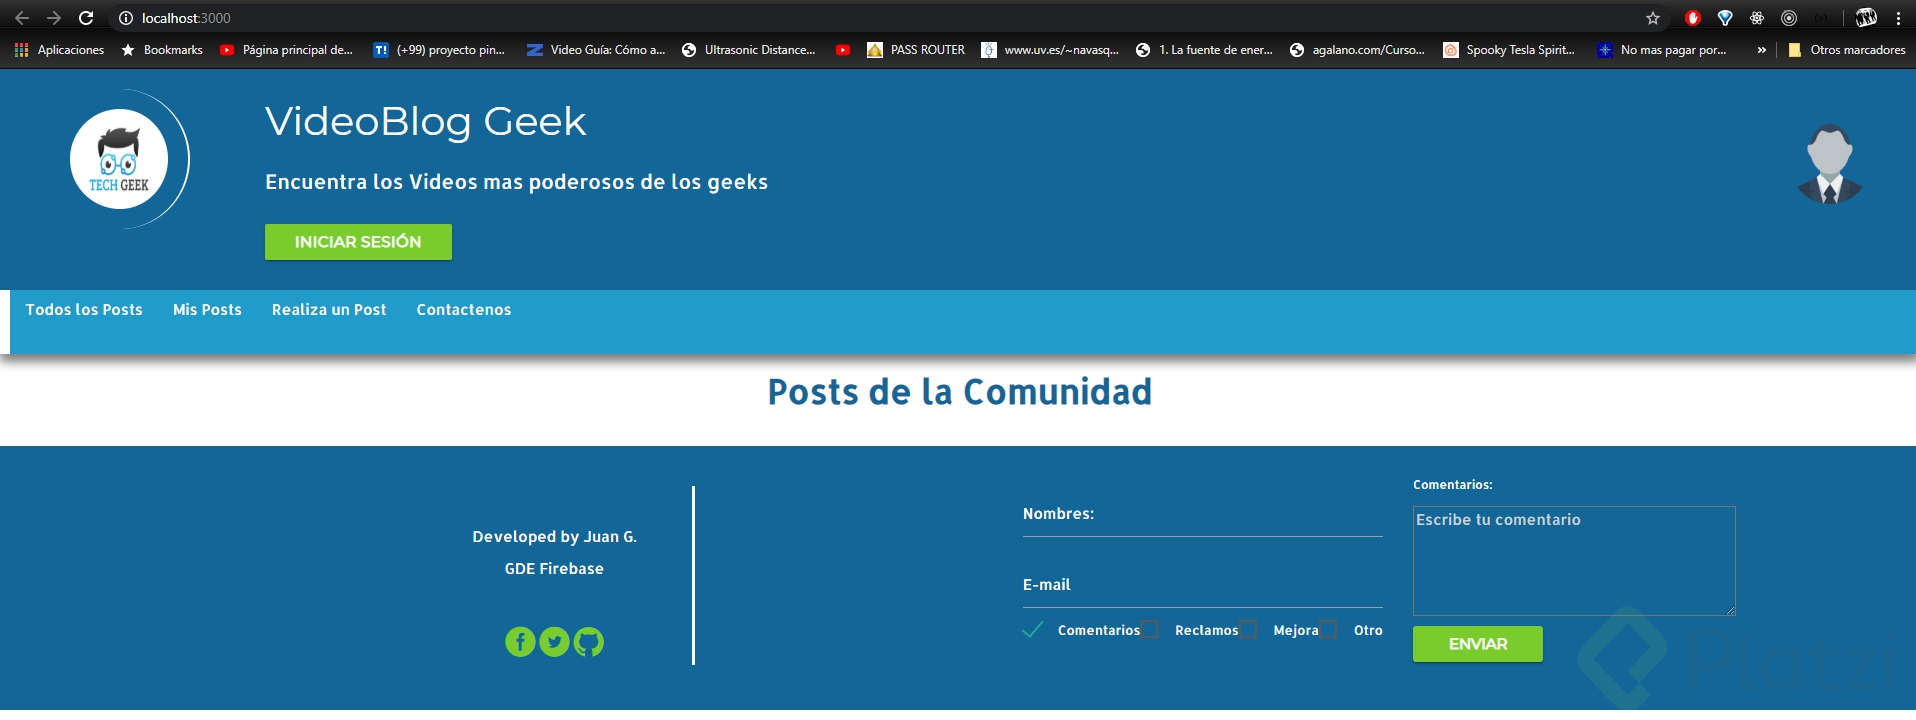Click the Developed by Juan G. text
This screenshot has height=720, width=1916.
tap(555, 537)
